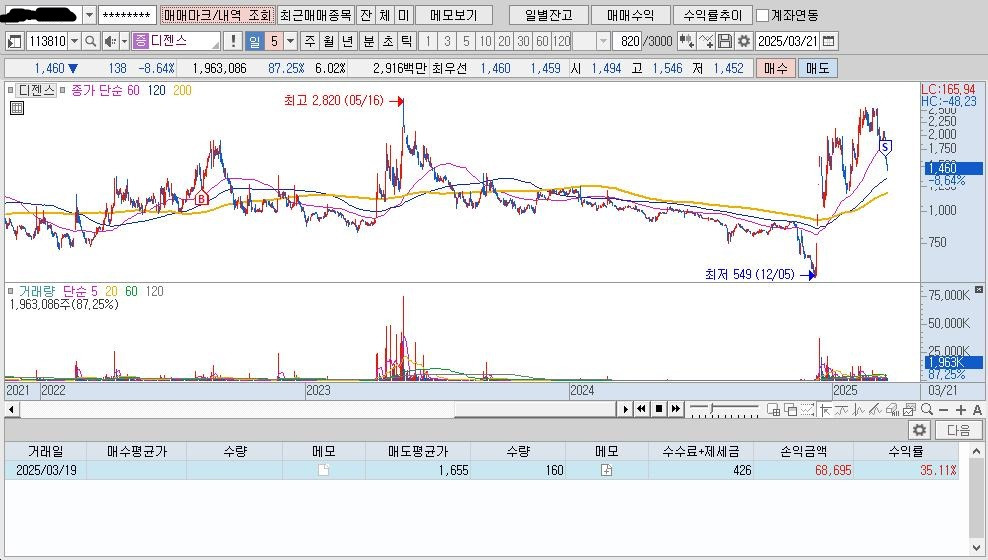Image resolution: width=988 pixels, height=560 pixels.
Task: Click the save chart floppy disk icon
Action: pyautogui.click(x=725, y=41)
